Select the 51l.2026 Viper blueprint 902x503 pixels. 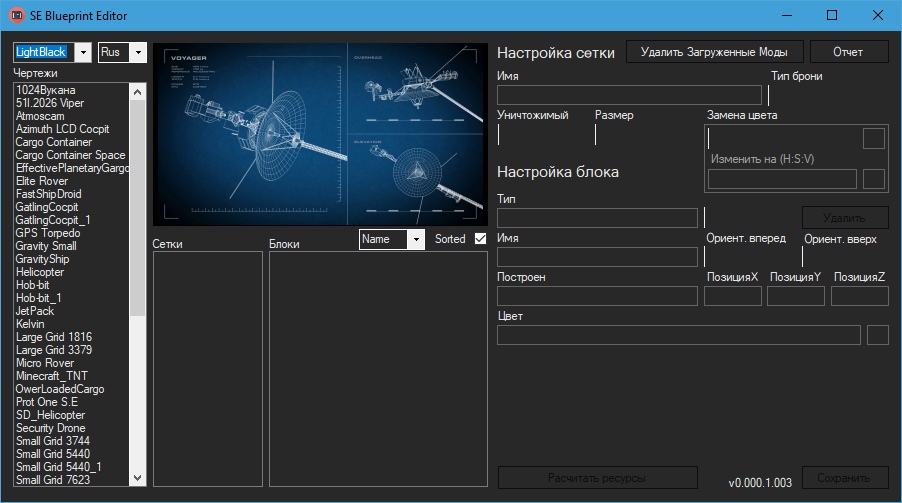click(72, 103)
